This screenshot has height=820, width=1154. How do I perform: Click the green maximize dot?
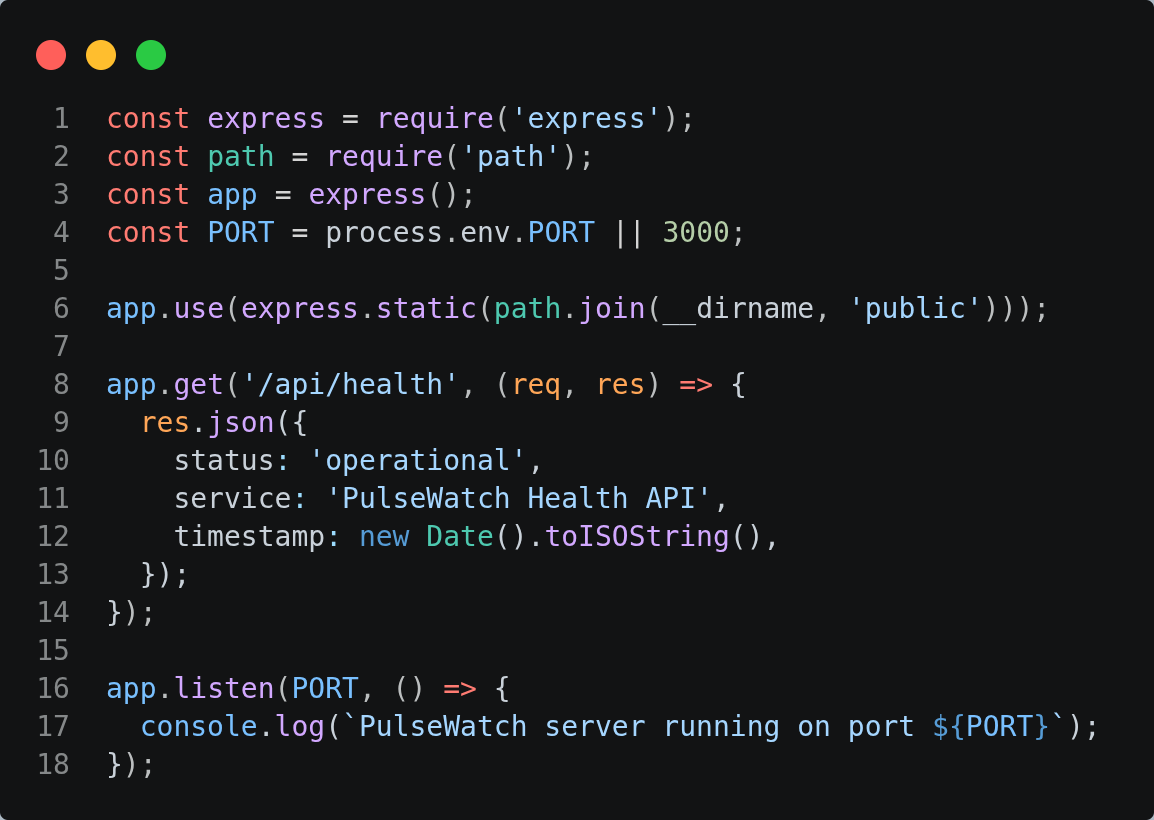[151, 55]
